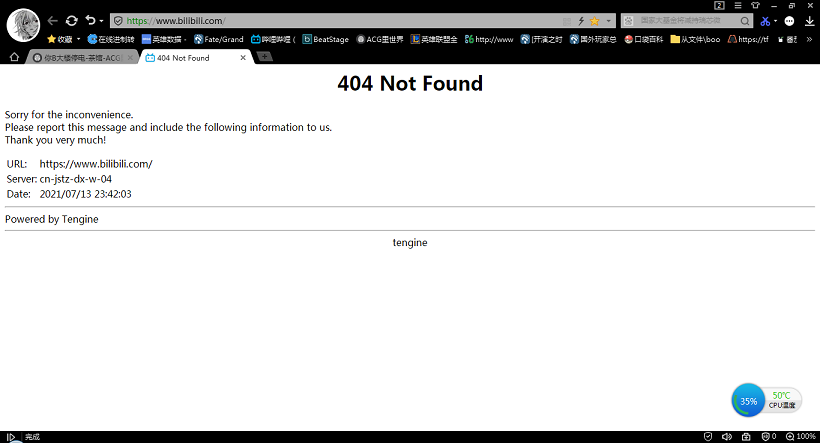This screenshot has width=820, height=443.
Task: Open the 100% zoom level control
Action: 801,437
